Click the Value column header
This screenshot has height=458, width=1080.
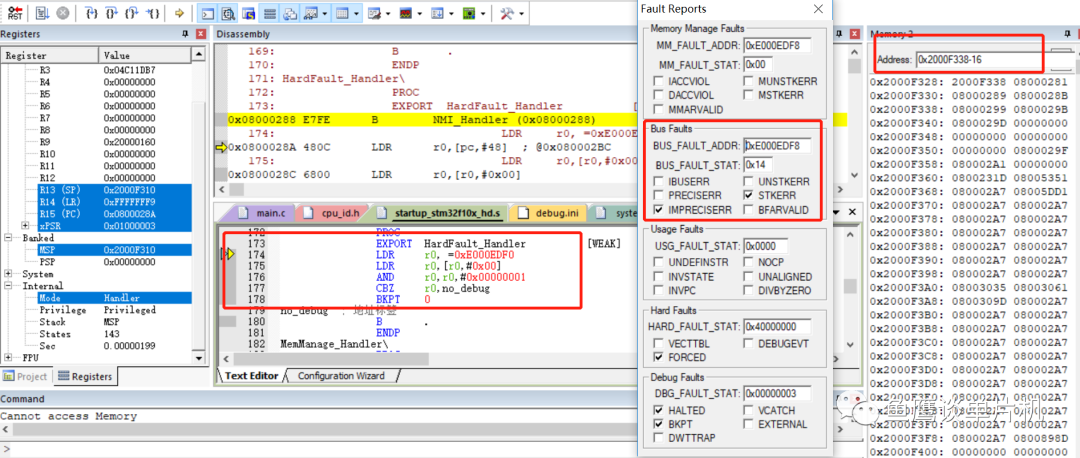[146, 55]
